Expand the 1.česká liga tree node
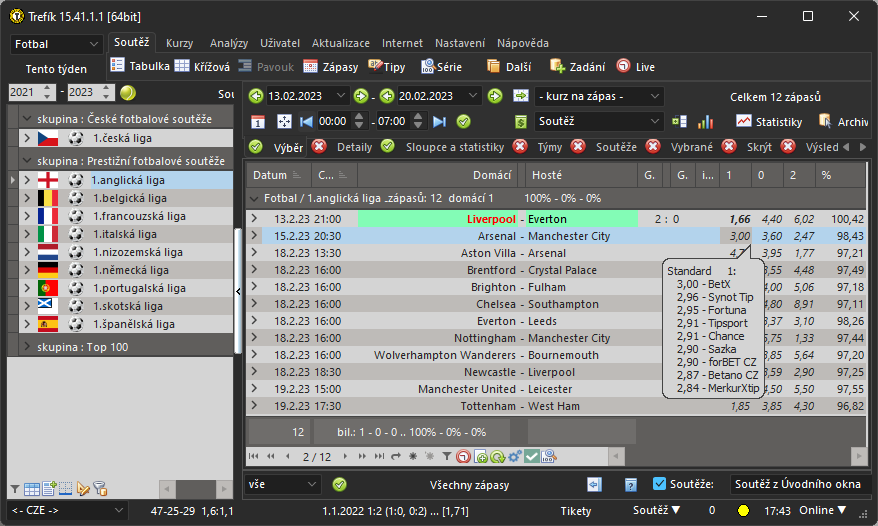This screenshot has height=526, width=878. 27,138
